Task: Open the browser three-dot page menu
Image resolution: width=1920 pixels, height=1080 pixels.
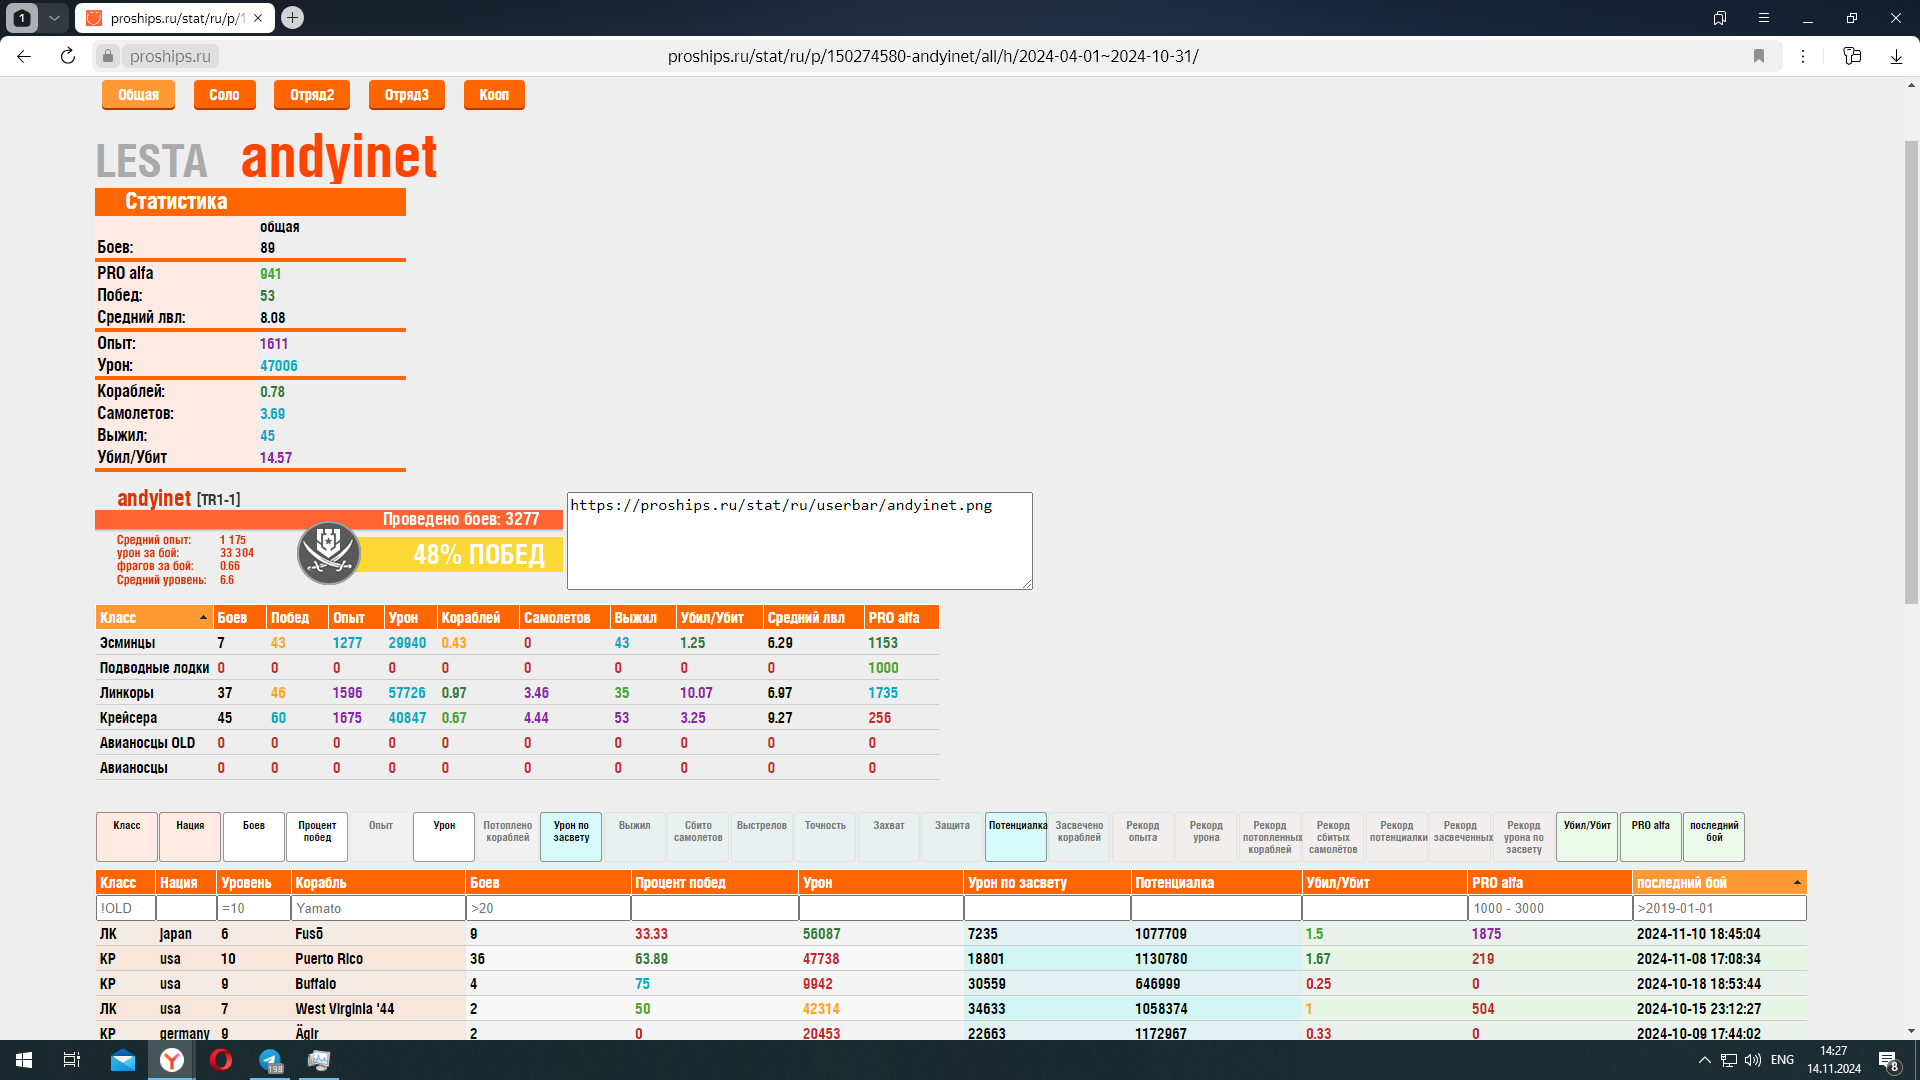Action: (x=1803, y=56)
